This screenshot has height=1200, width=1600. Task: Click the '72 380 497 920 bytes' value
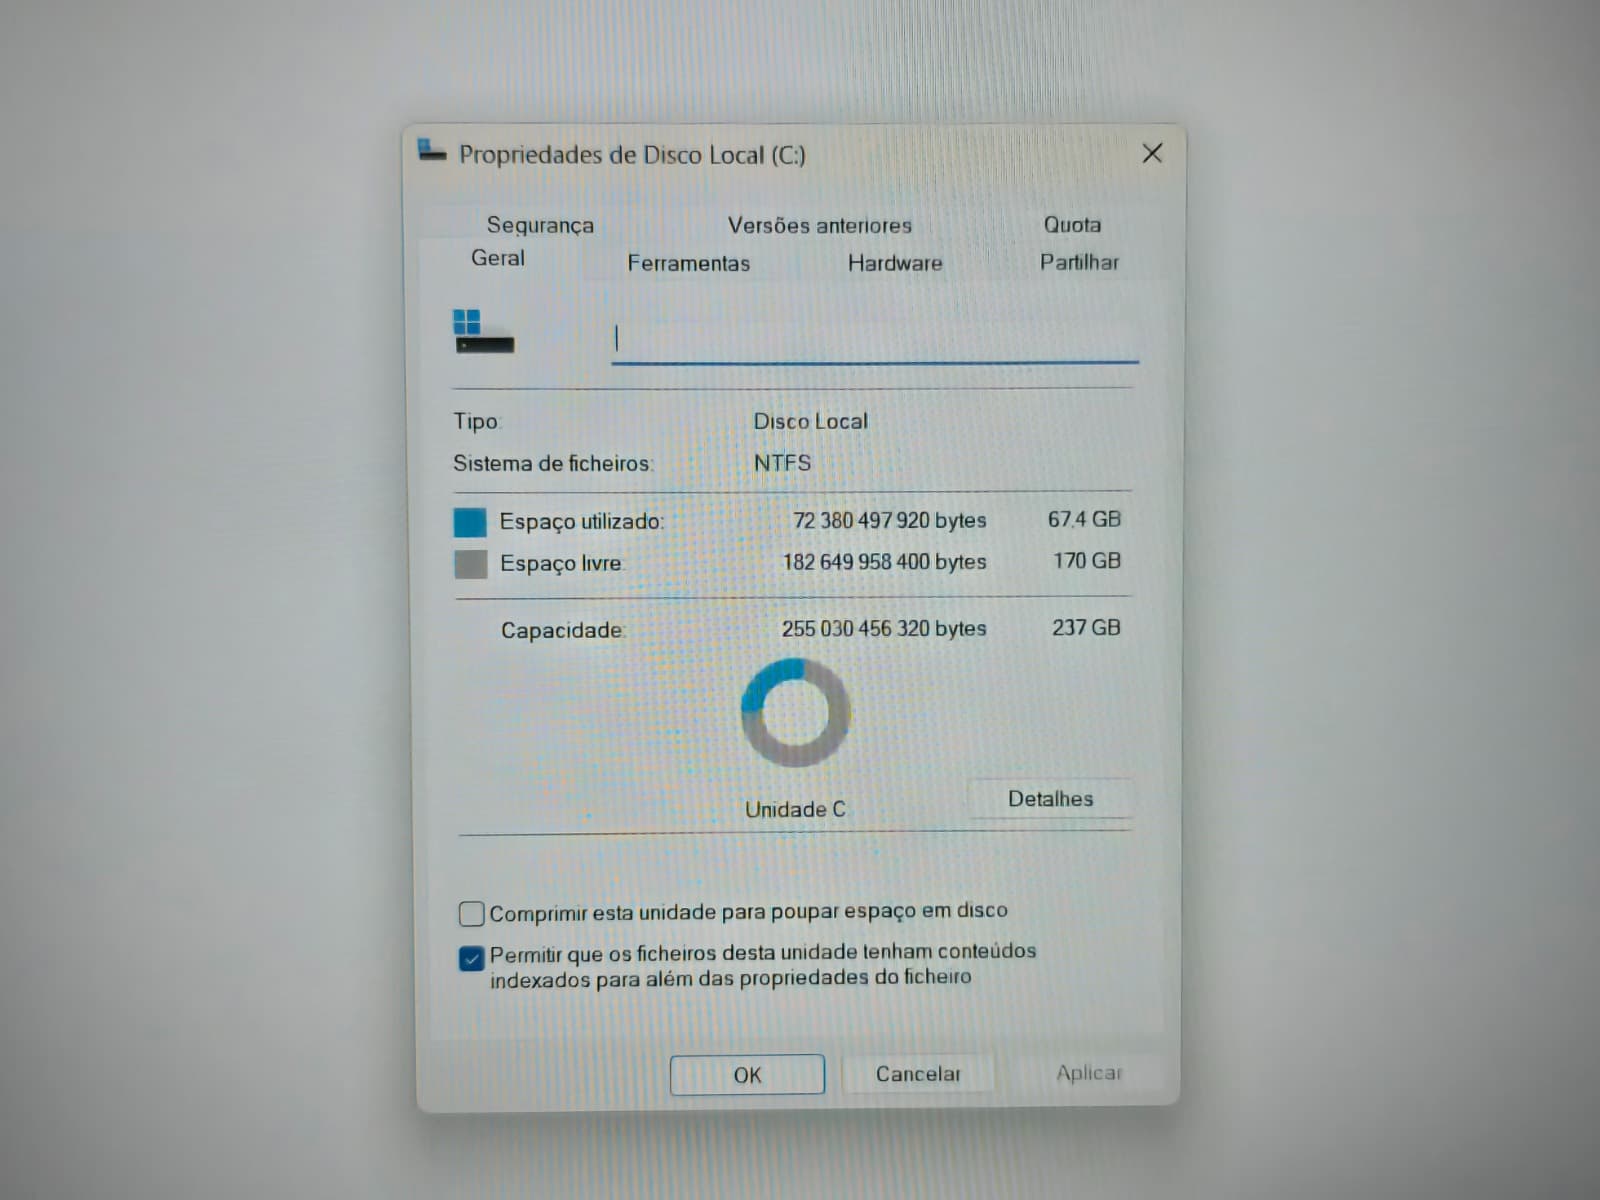tap(890, 521)
